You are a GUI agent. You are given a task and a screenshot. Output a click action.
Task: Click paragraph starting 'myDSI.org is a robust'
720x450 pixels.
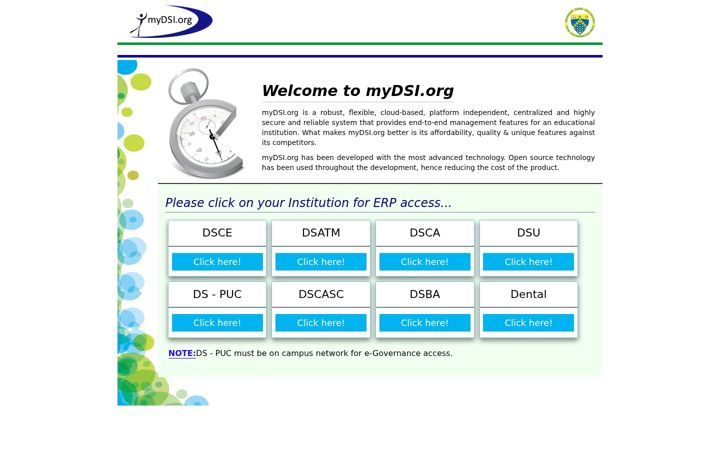click(x=428, y=127)
